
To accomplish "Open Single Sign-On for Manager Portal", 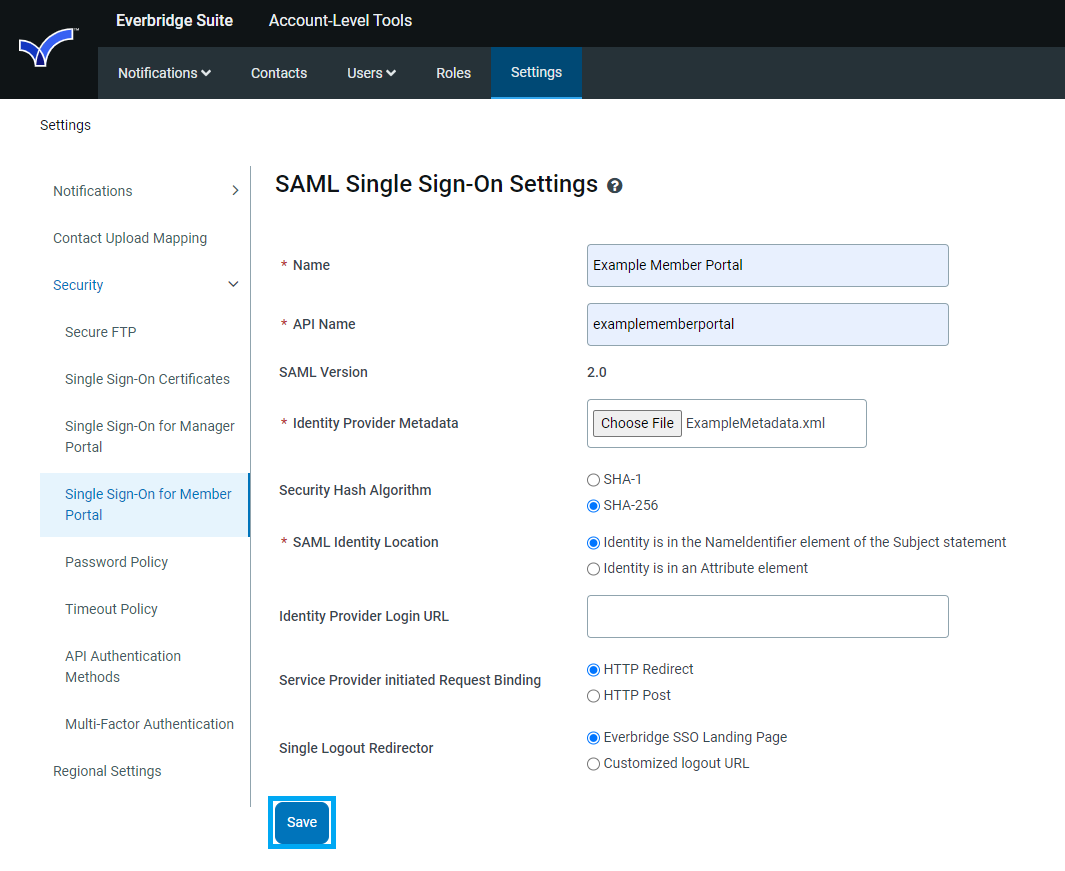I will (x=149, y=436).
